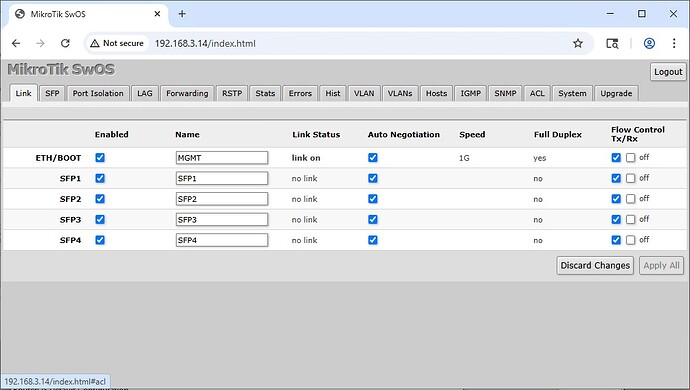Click the 'yes' full duplex value
Viewport: 690px width, 390px height.
point(540,158)
